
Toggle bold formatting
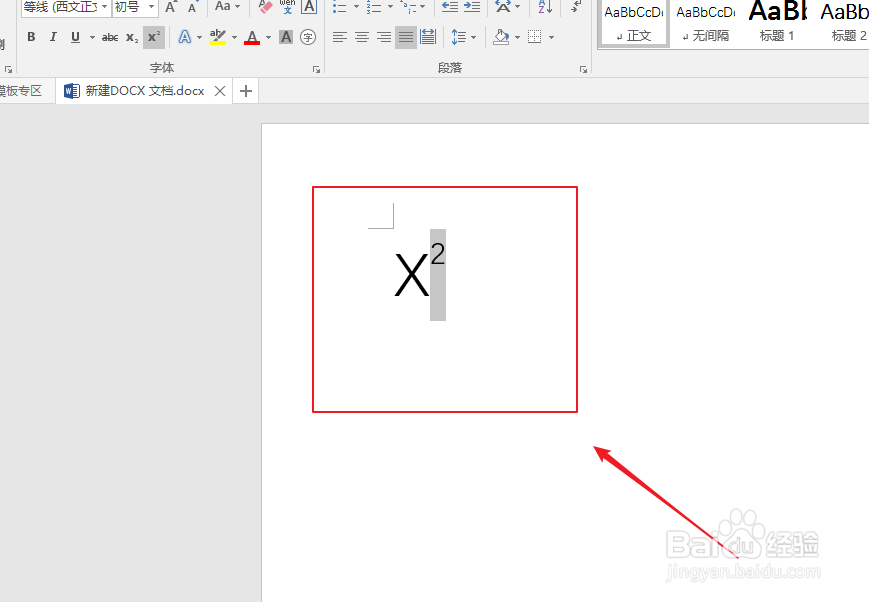pos(31,37)
